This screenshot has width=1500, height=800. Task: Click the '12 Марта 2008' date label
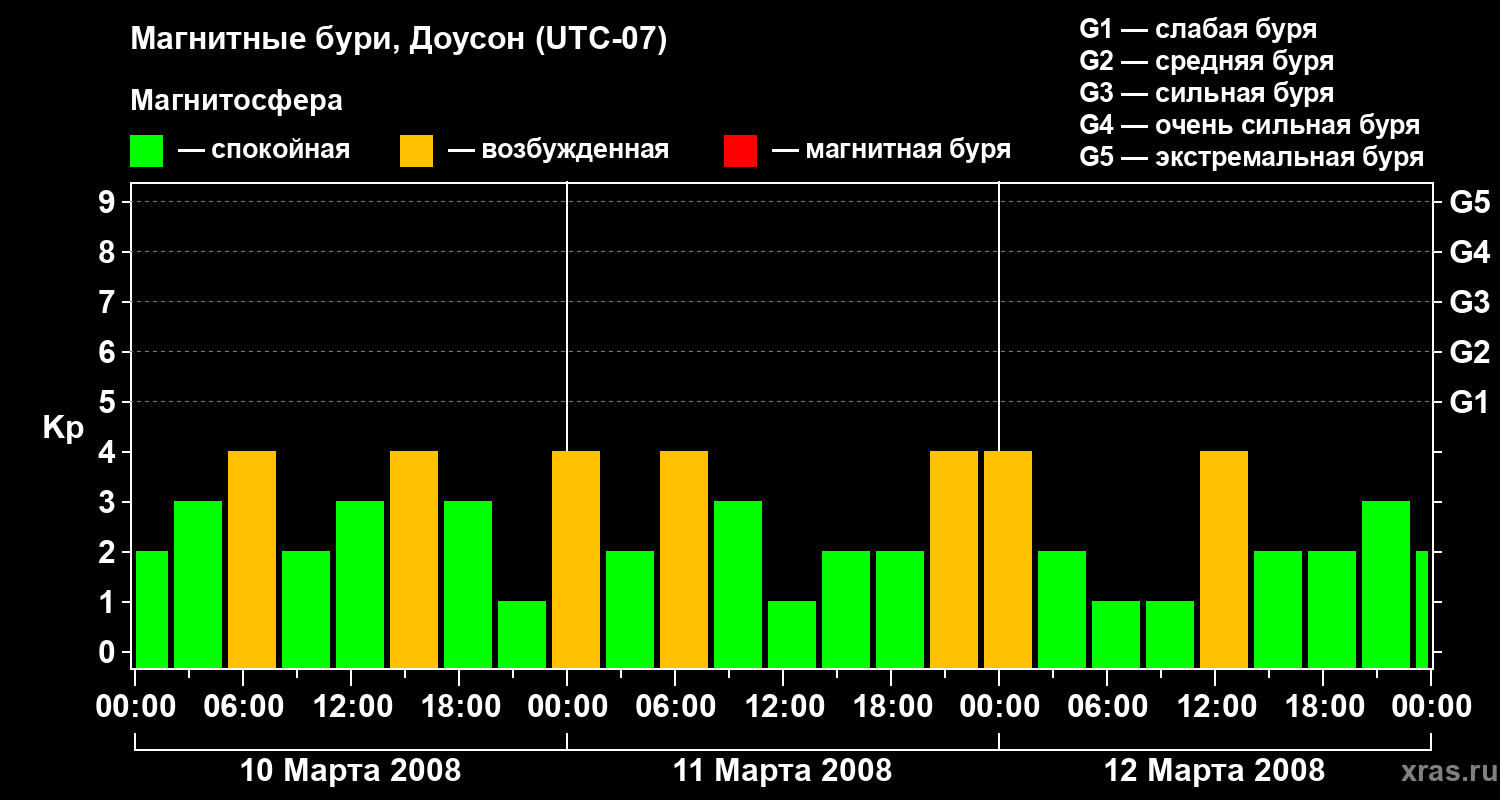point(1214,771)
